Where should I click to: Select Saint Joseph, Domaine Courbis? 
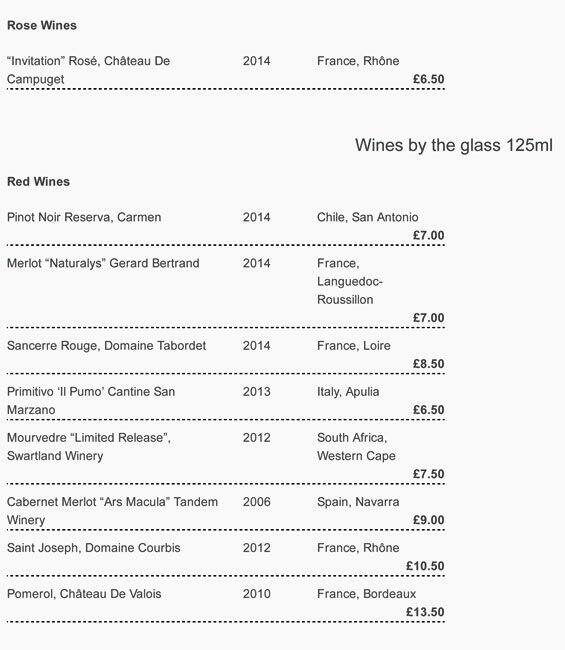94,548
